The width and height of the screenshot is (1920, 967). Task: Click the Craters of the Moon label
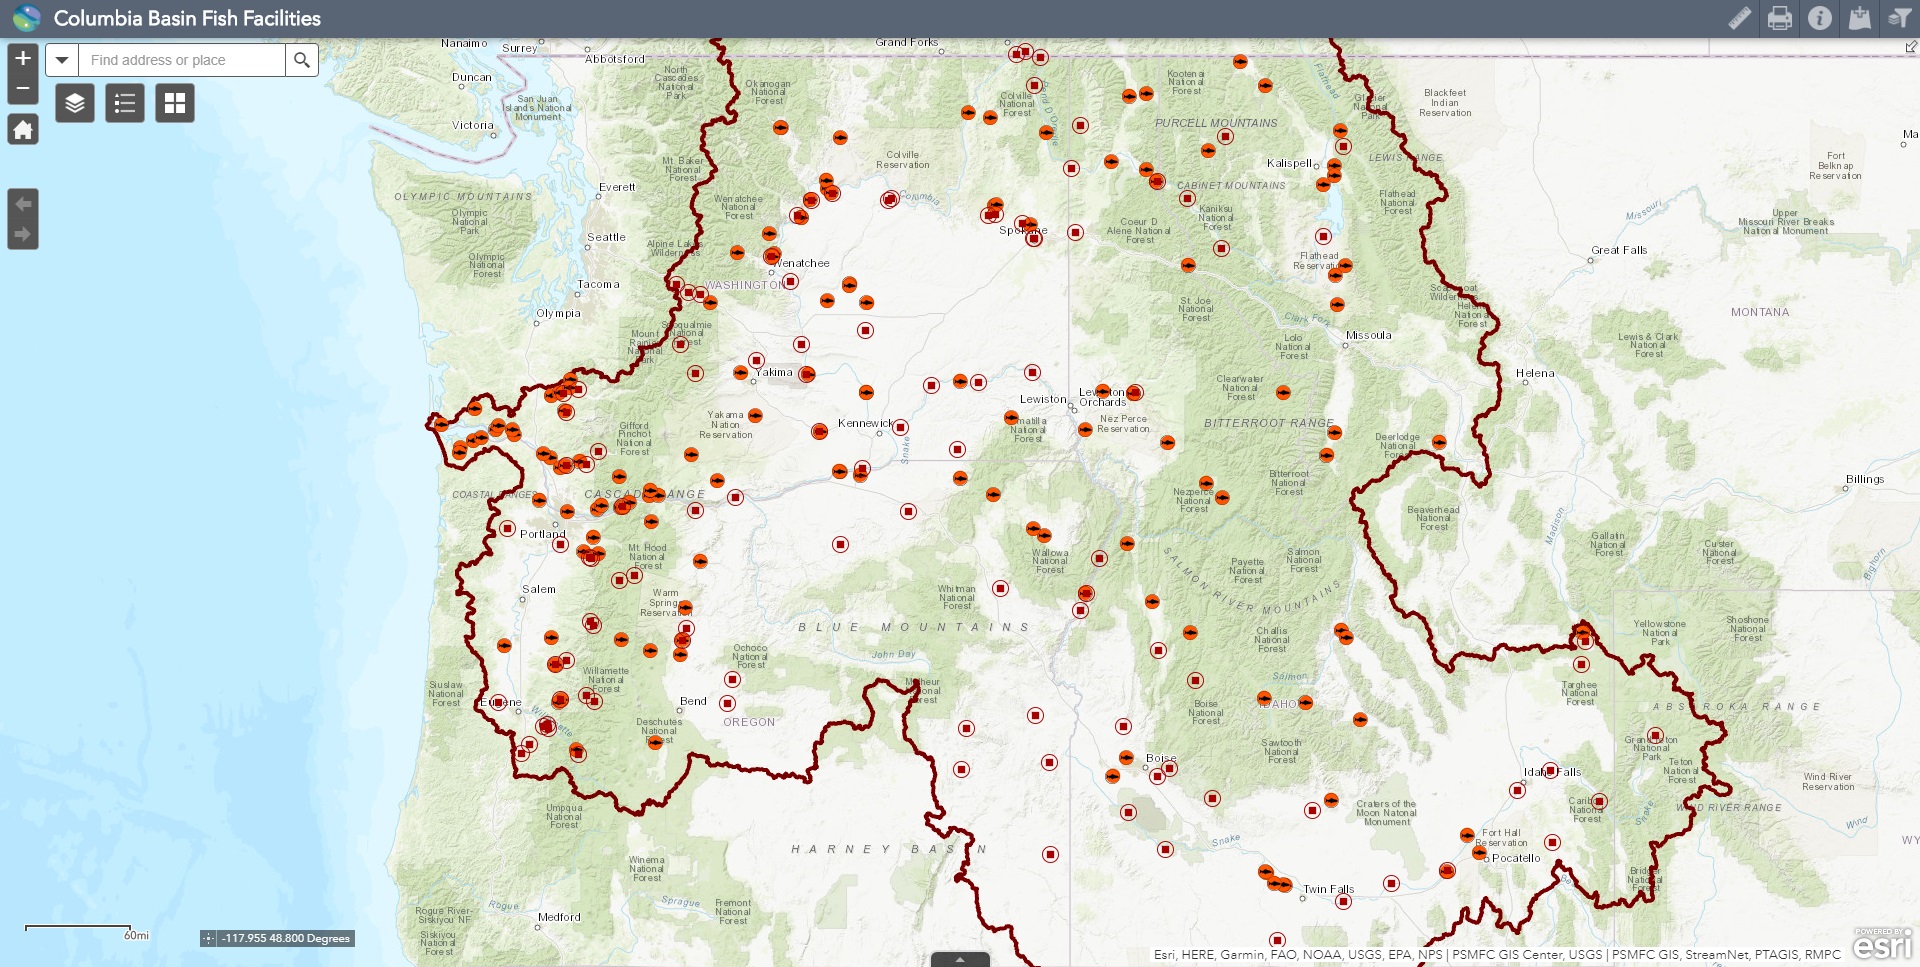(x=1386, y=813)
